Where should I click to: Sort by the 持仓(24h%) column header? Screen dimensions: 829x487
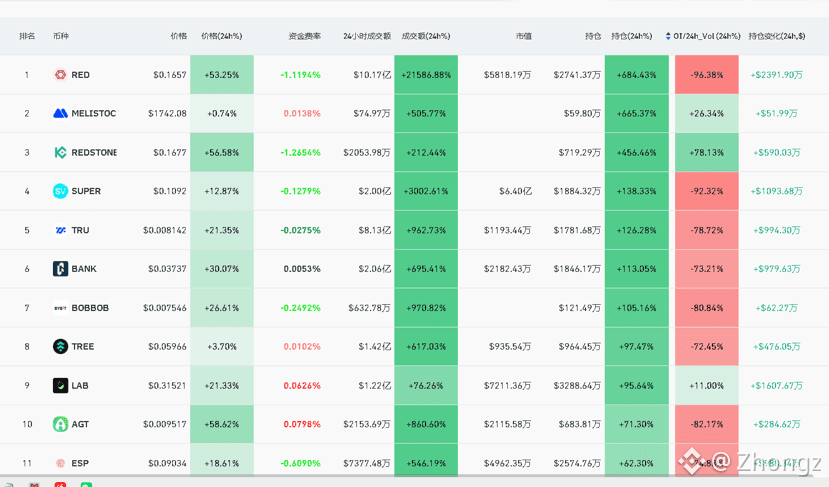631,36
